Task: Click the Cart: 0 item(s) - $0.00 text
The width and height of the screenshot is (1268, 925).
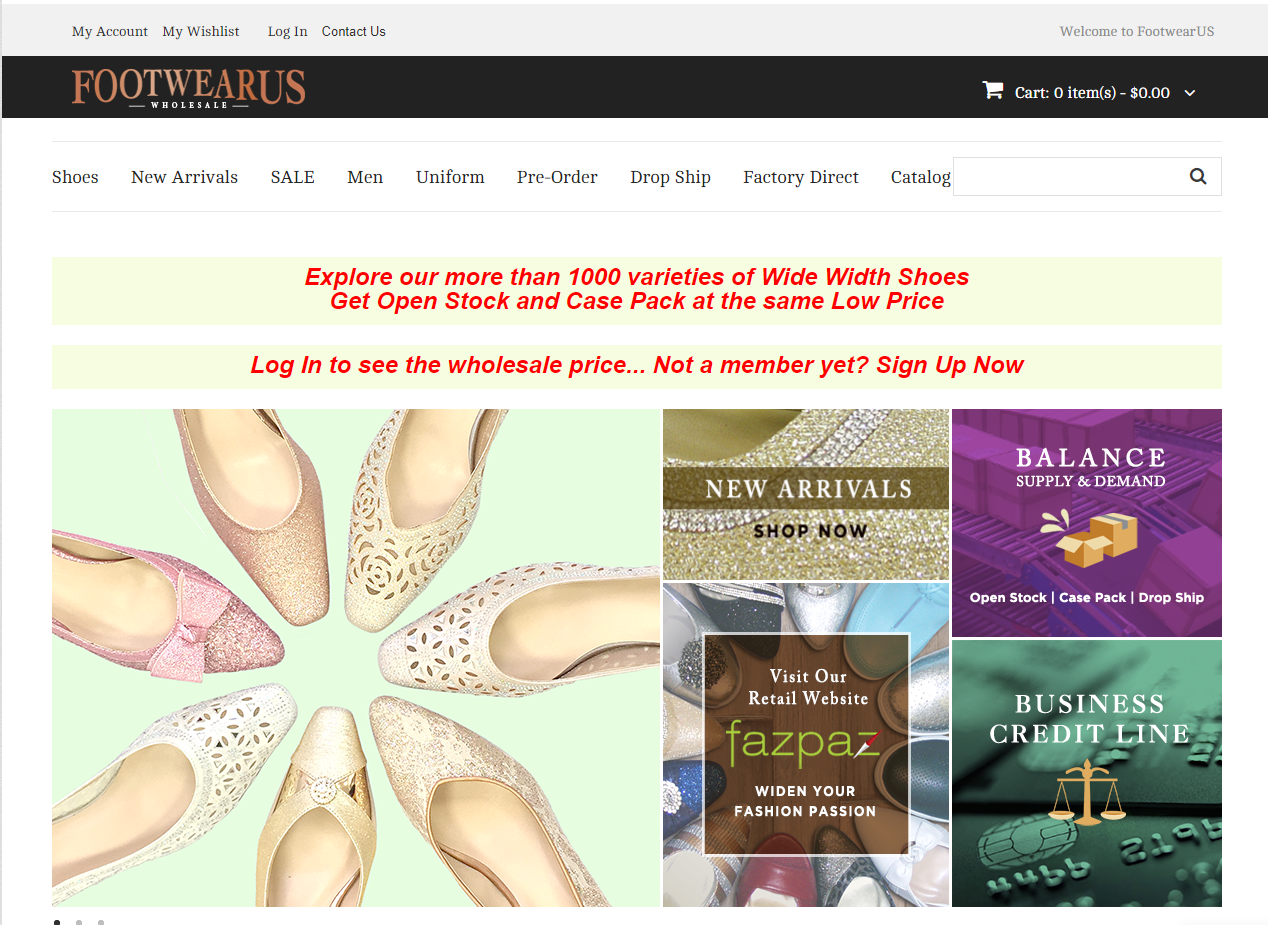Action: coord(1092,93)
